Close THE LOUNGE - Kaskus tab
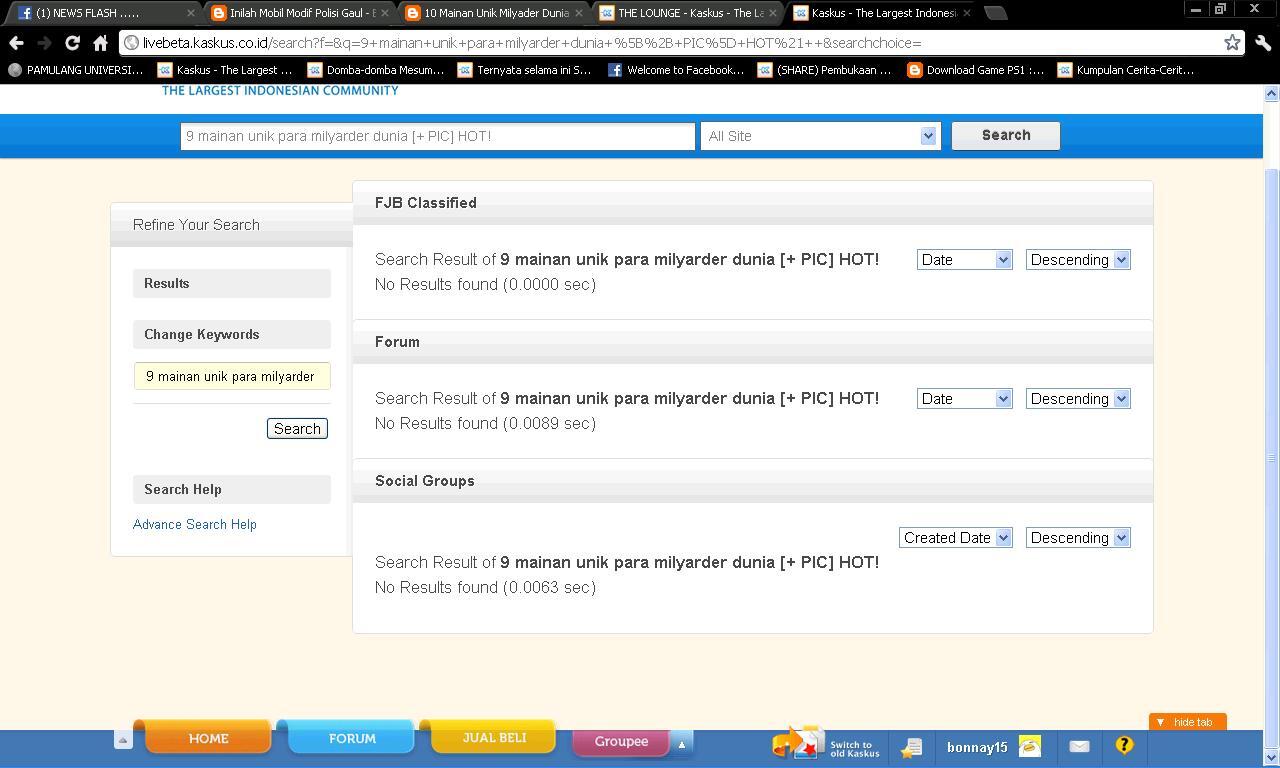Screen dimensions: 1280x768 tap(773, 13)
